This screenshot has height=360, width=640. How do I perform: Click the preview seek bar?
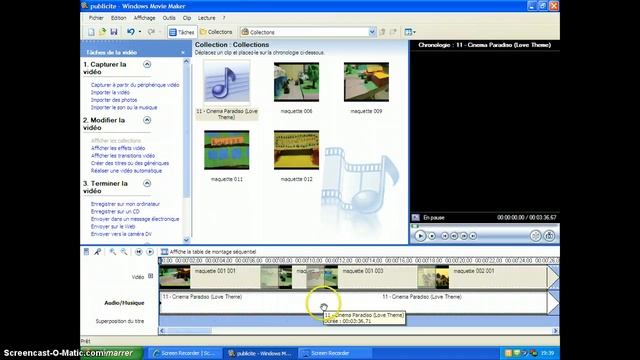(x=484, y=226)
